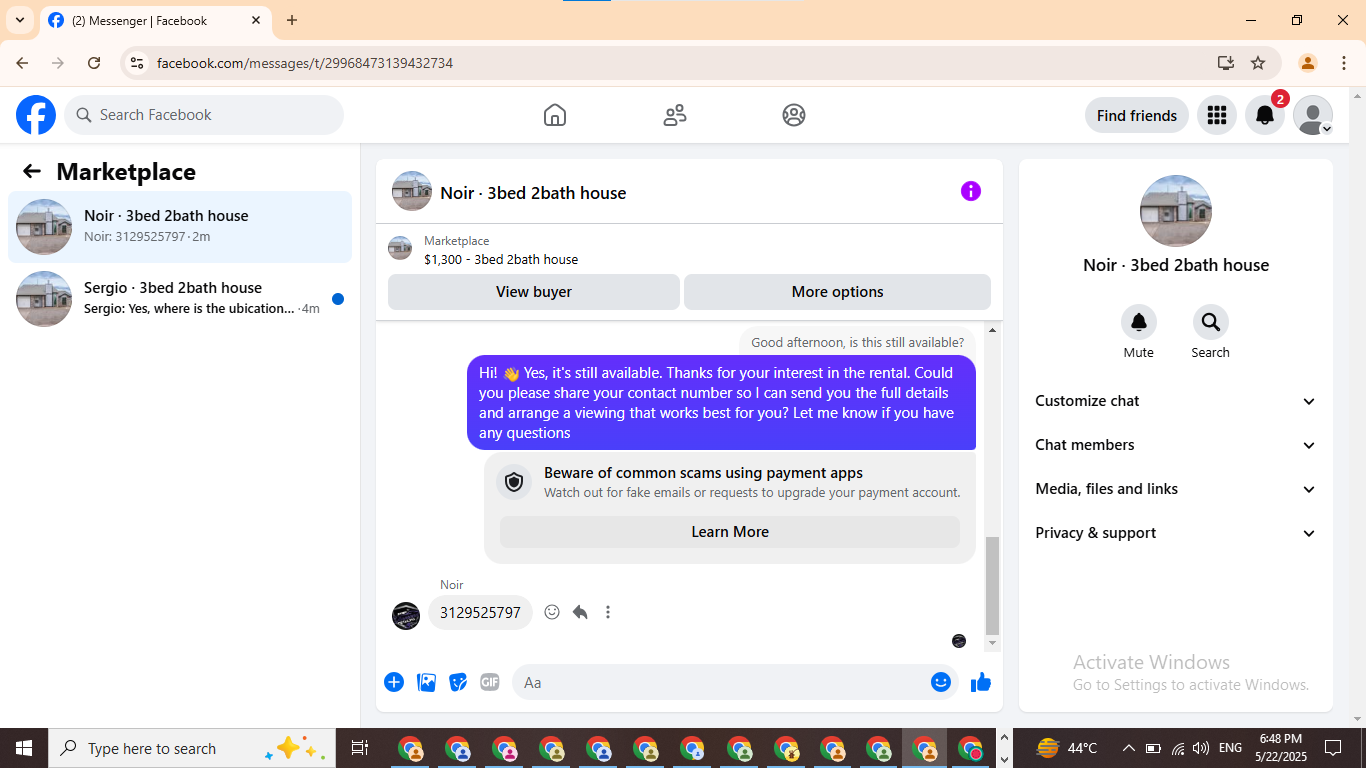The image size is (1366, 768).
Task: Search in conversation magnifier icon
Action: tap(1211, 322)
